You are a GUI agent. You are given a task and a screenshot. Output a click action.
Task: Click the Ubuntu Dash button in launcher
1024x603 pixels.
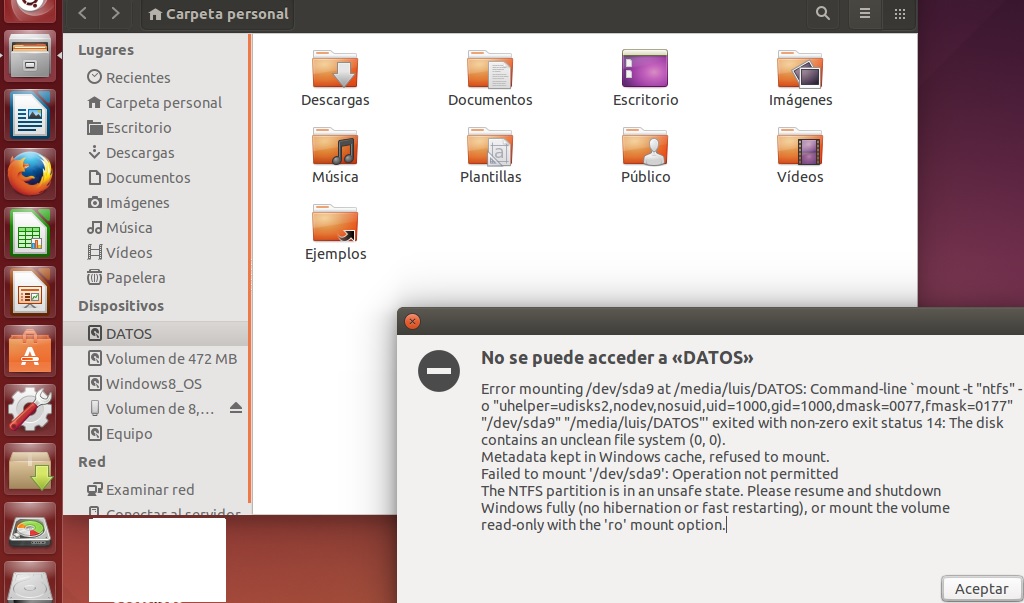click(x=29, y=10)
